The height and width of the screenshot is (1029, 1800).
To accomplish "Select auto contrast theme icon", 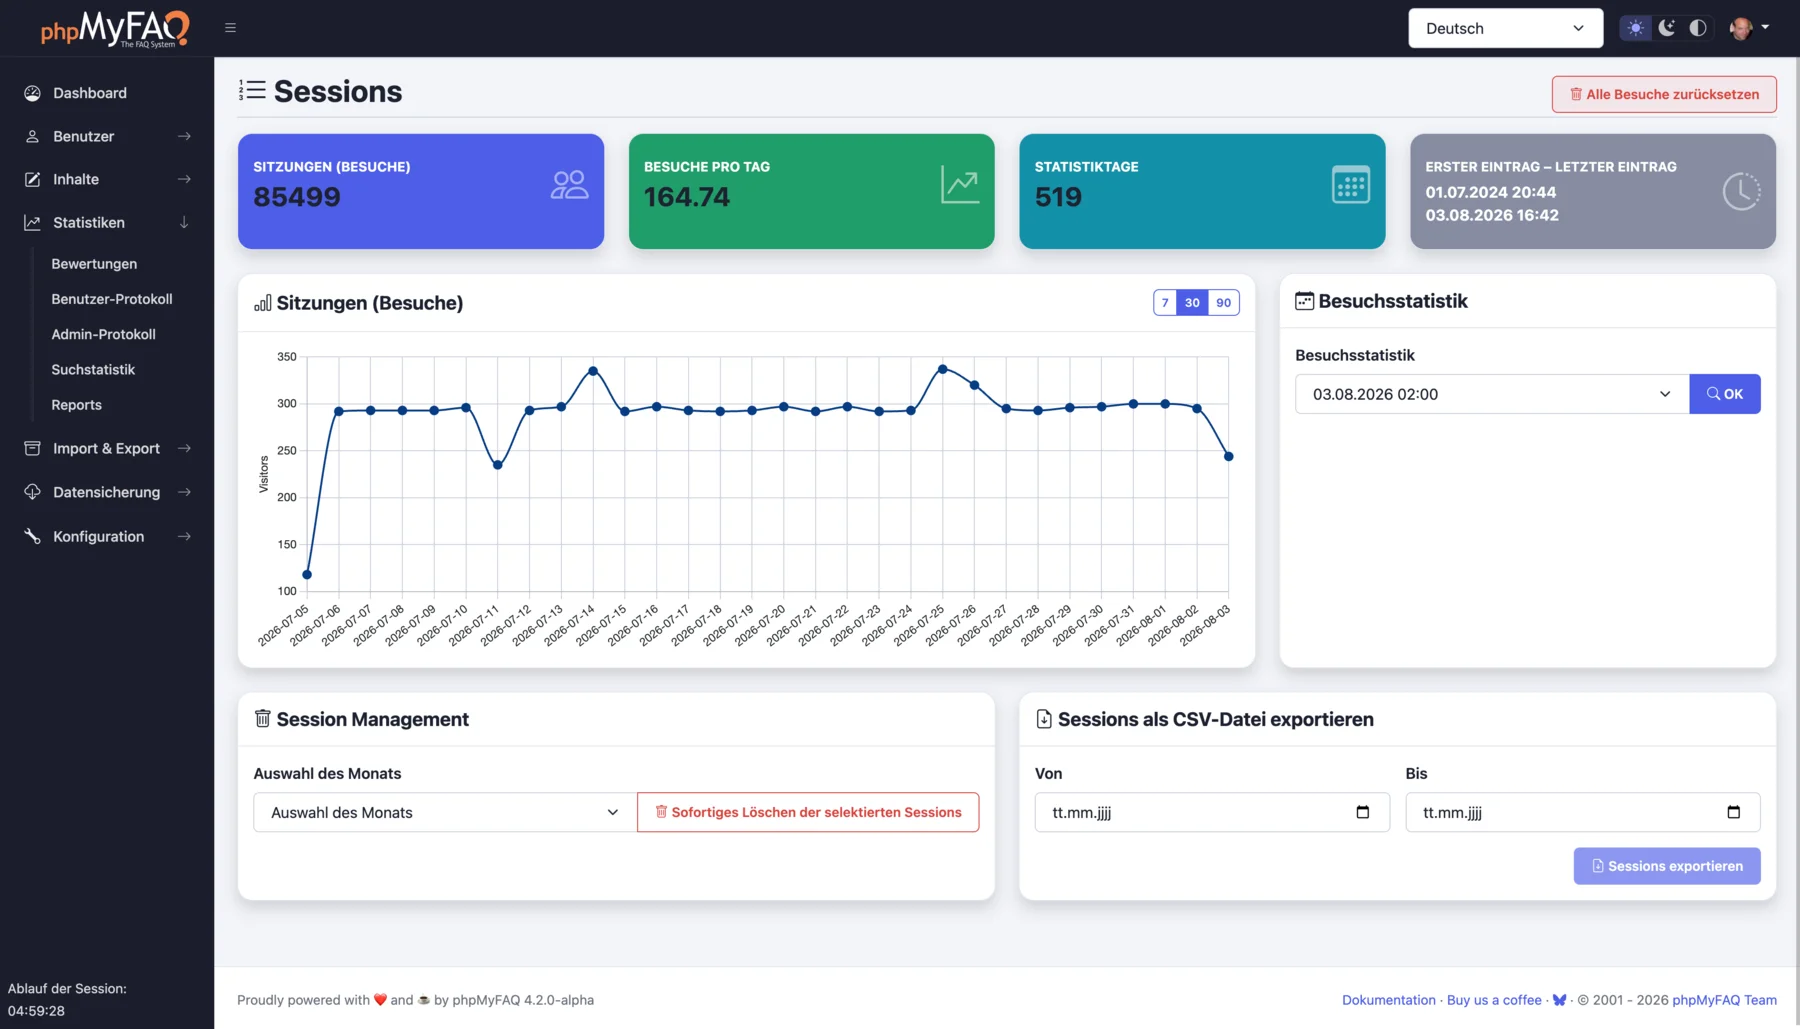I will (1698, 28).
